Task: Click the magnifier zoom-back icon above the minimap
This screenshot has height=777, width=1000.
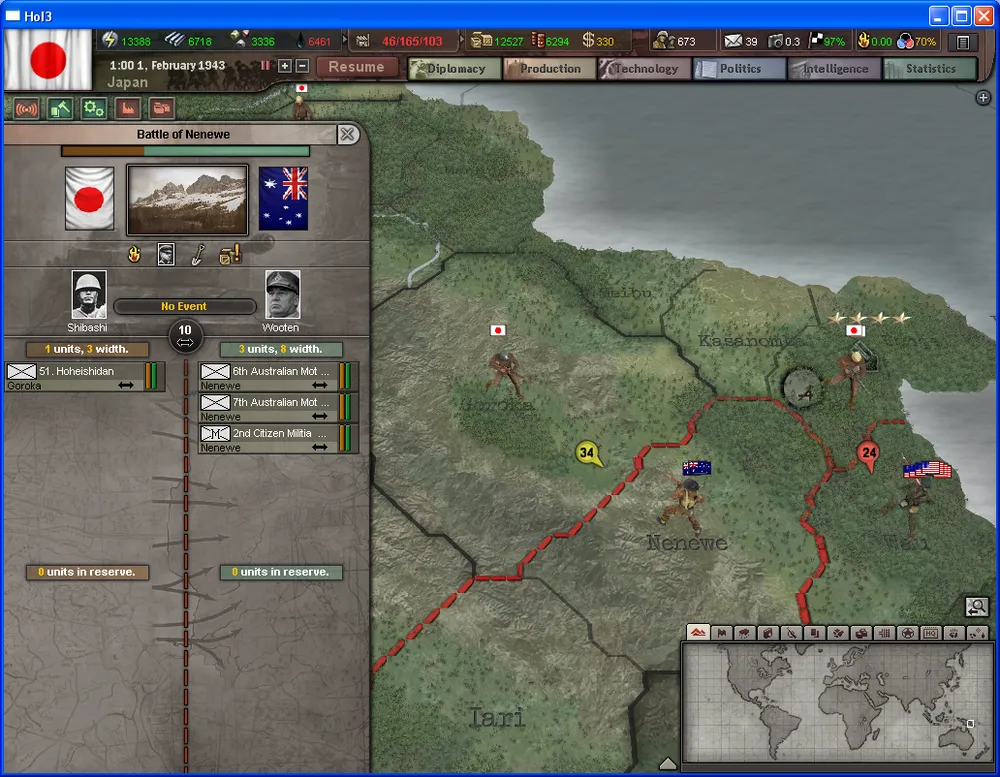Action: click(x=976, y=606)
